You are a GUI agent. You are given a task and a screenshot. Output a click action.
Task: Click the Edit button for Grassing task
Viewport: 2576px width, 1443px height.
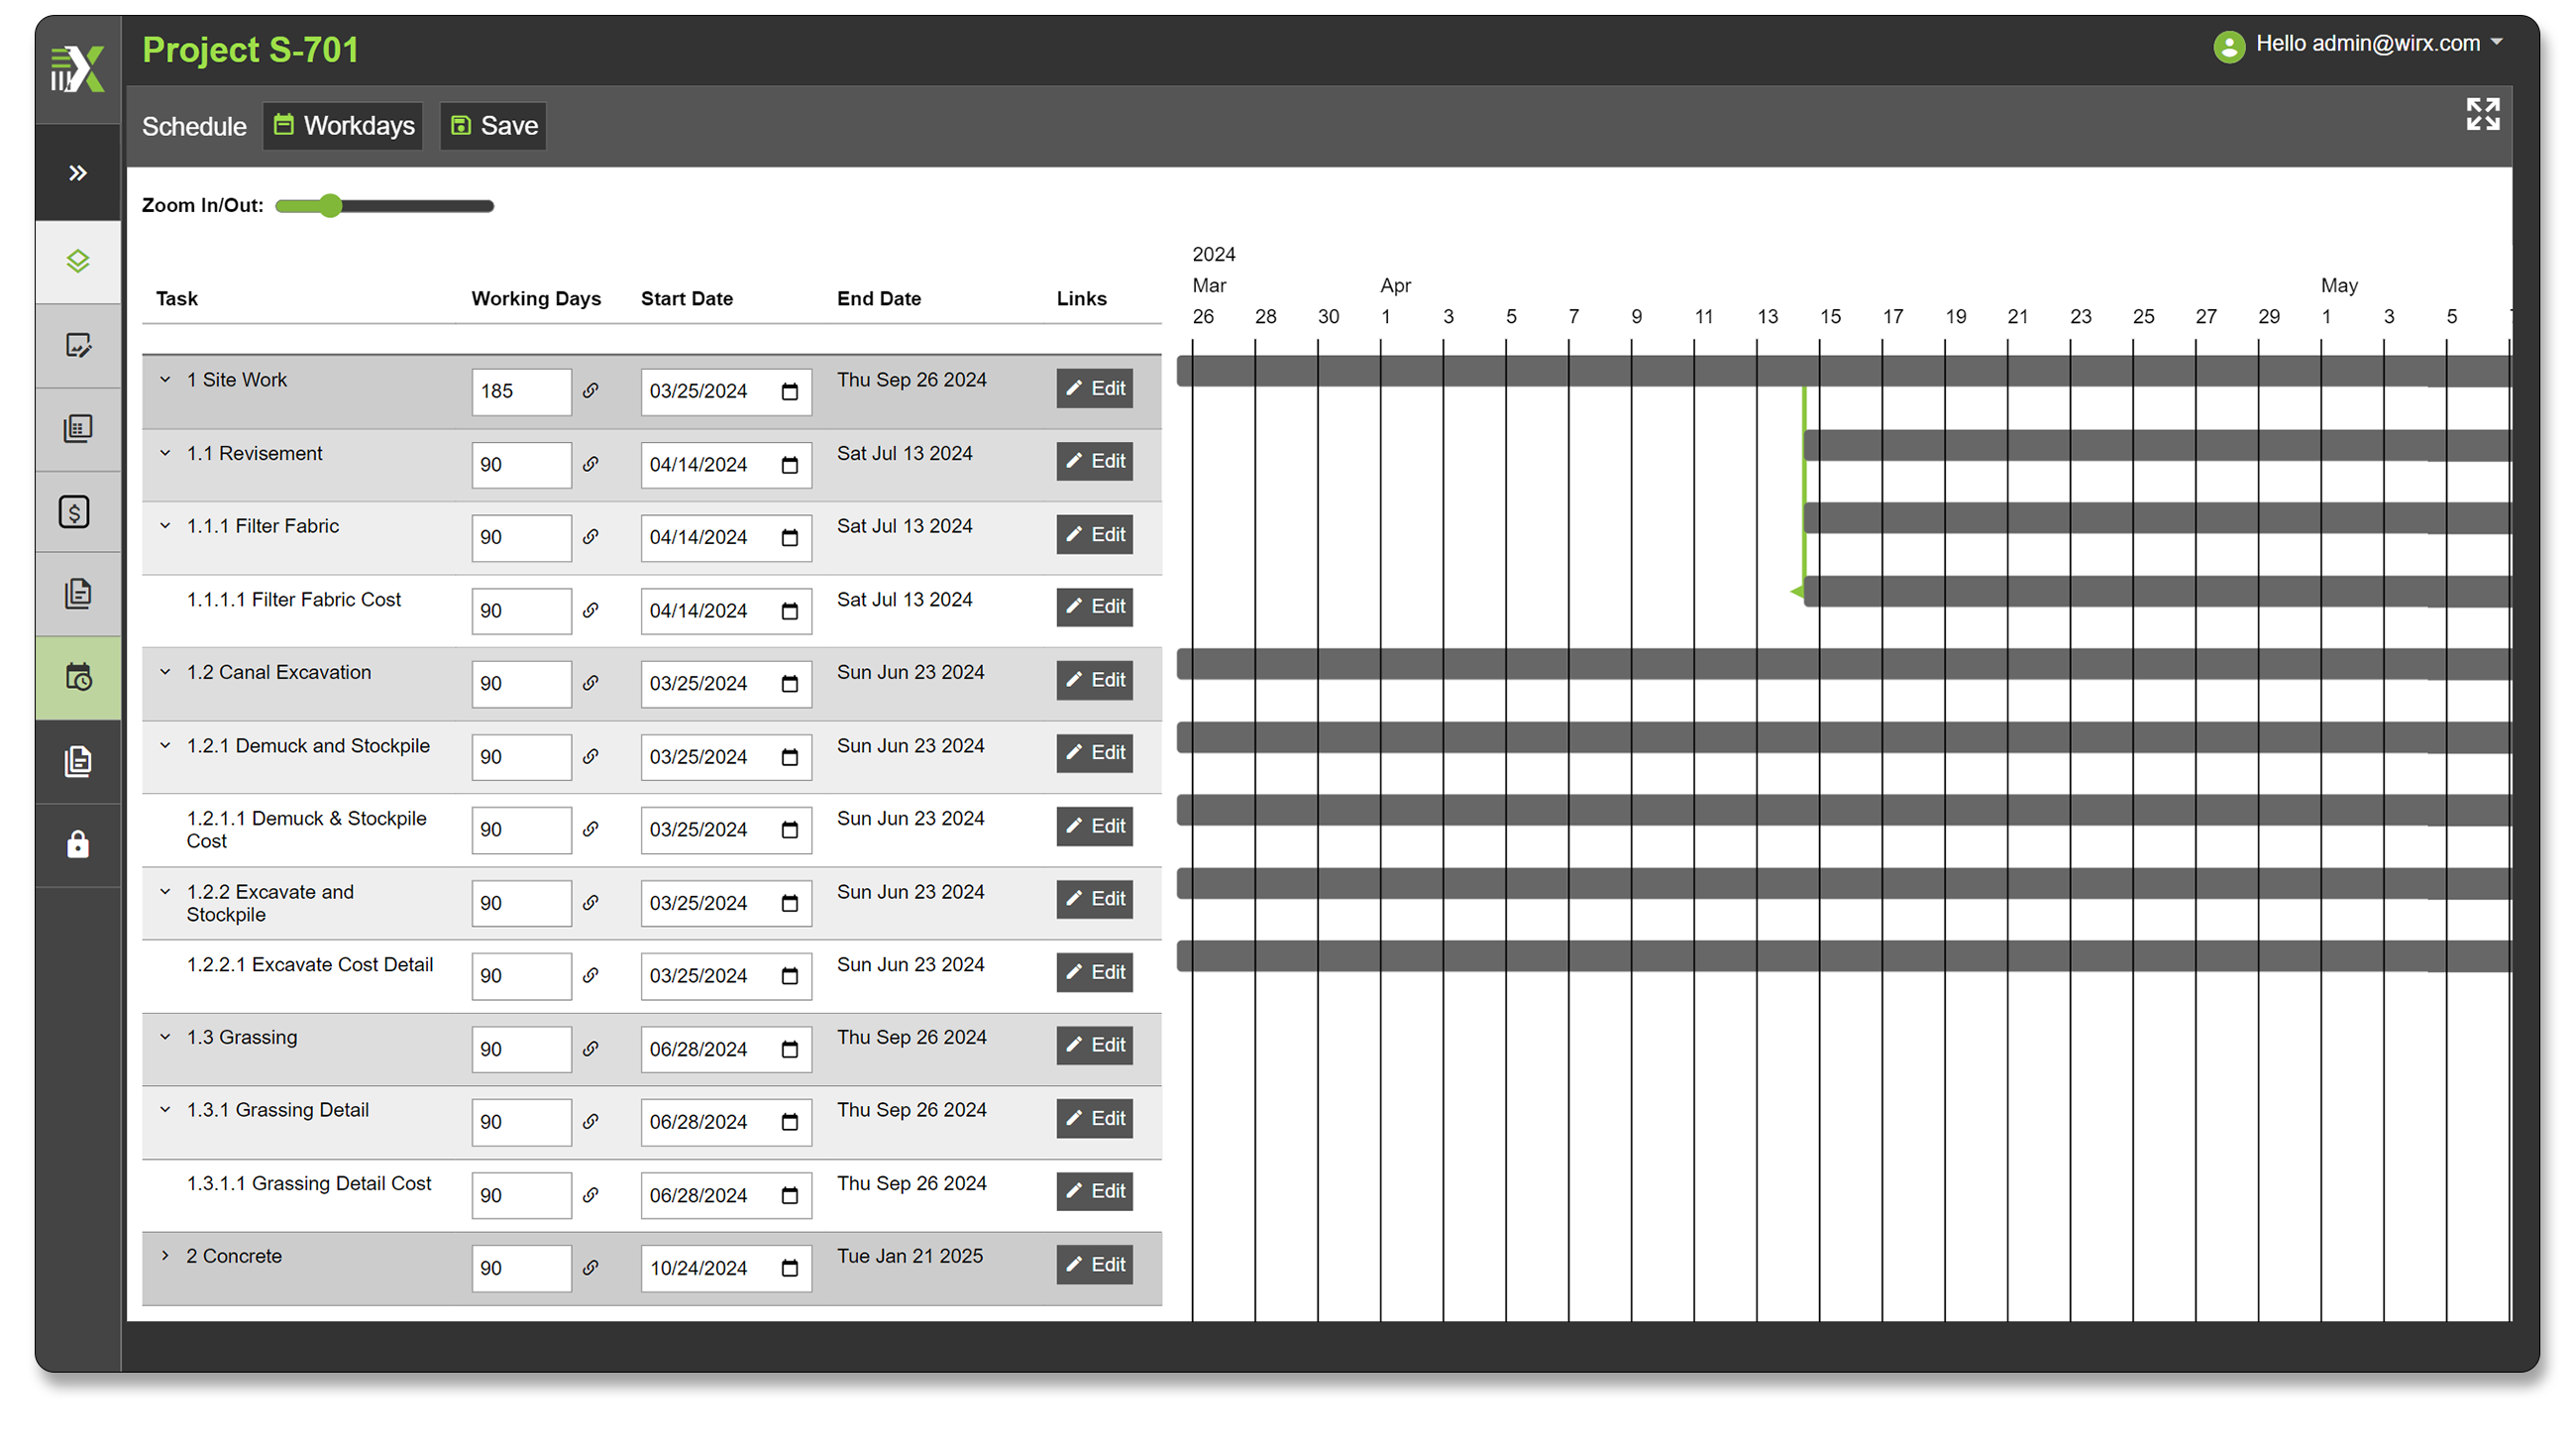click(x=1095, y=1045)
